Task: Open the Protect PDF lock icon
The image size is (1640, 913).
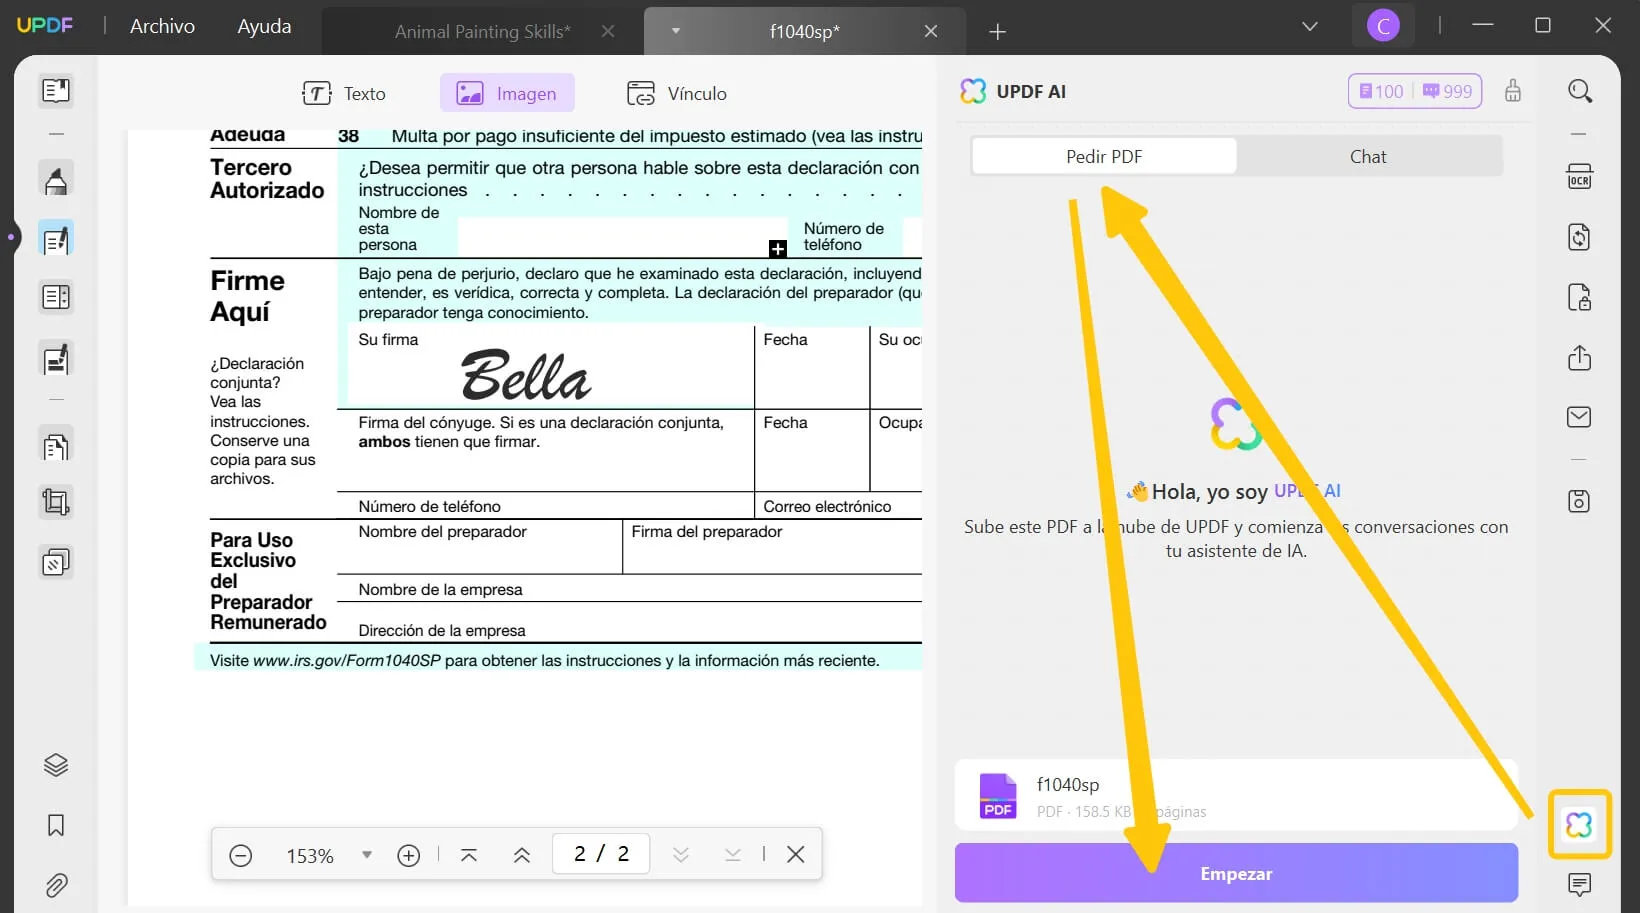Action: point(1579,297)
